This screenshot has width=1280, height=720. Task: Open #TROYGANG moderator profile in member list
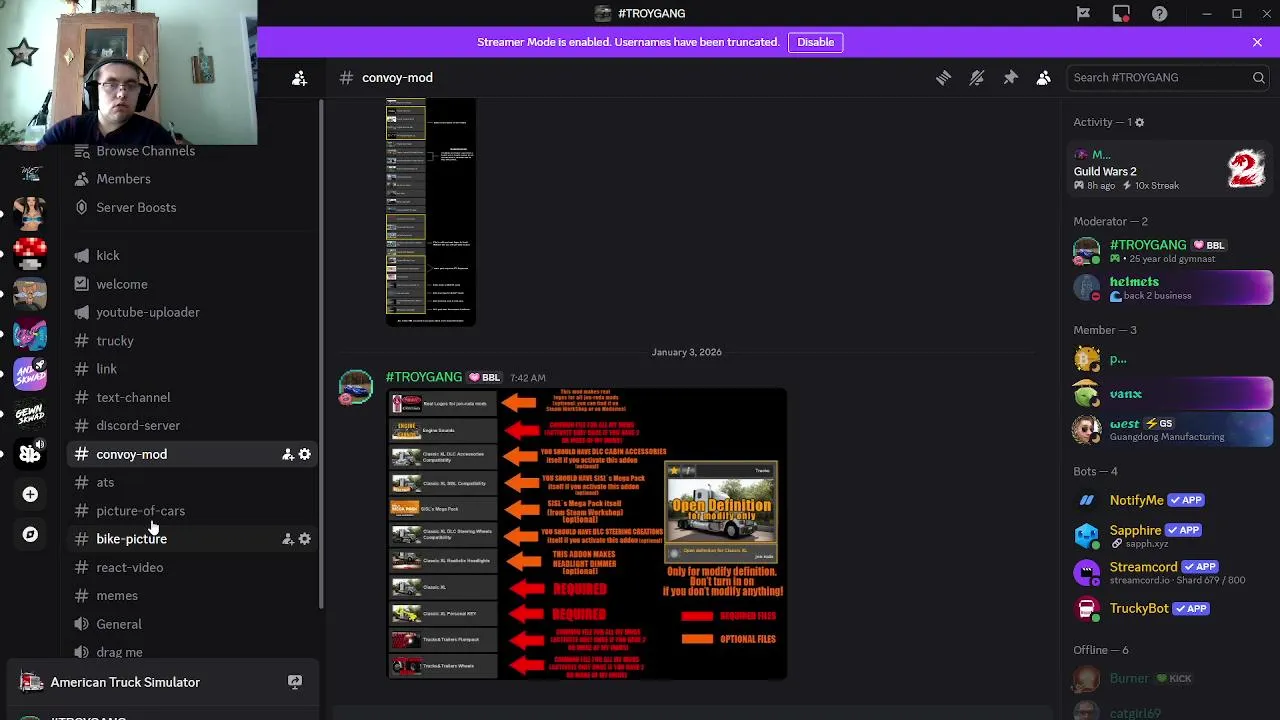click(1170, 251)
